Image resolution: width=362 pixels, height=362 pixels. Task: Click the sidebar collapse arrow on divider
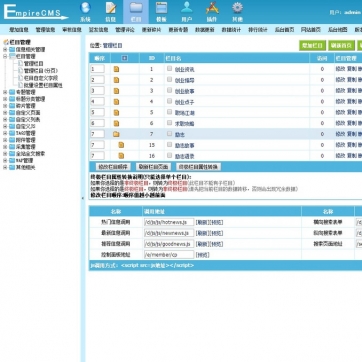(x=83, y=198)
